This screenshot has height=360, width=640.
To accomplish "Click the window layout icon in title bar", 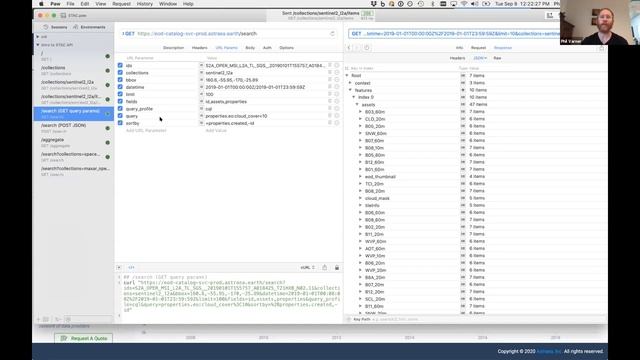I will tap(550, 16).
